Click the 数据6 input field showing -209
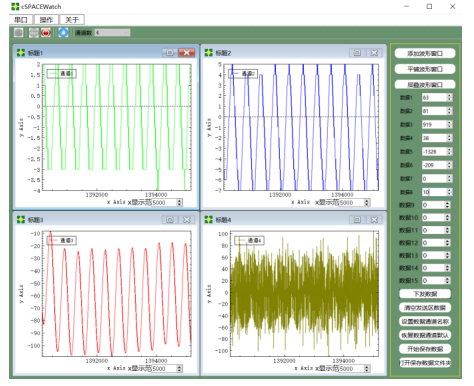474x386 pixels. click(x=434, y=165)
